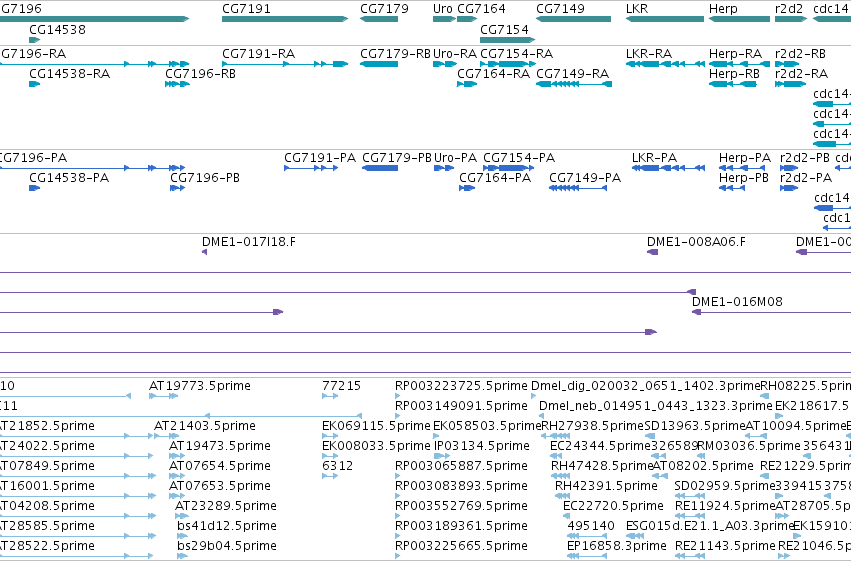The image size is (851, 561).
Task: Open the bs29b04.5prime EST label
Action: [x=227, y=546]
